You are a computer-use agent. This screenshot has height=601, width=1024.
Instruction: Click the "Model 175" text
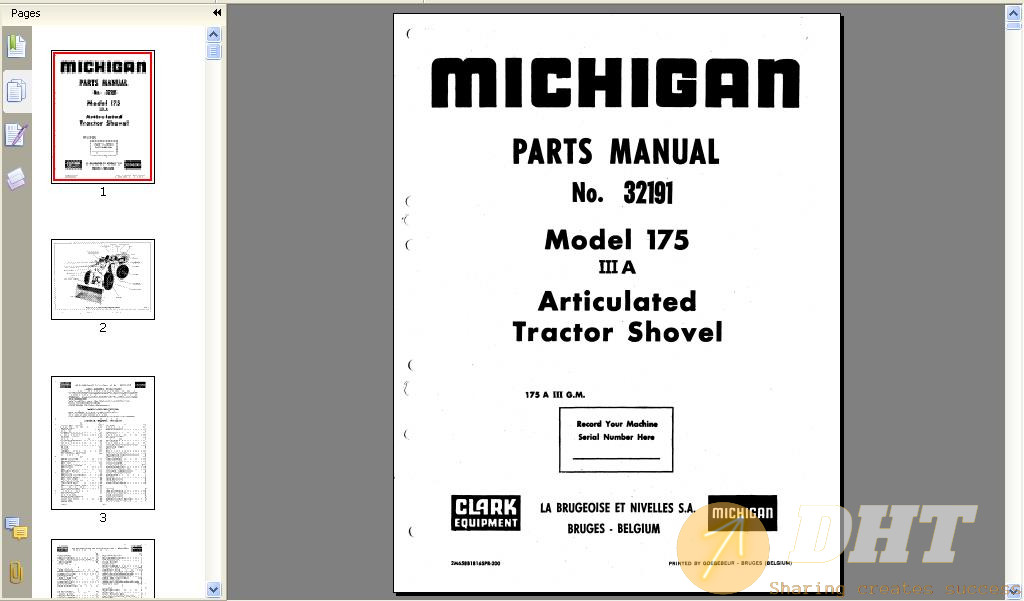click(616, 240)
